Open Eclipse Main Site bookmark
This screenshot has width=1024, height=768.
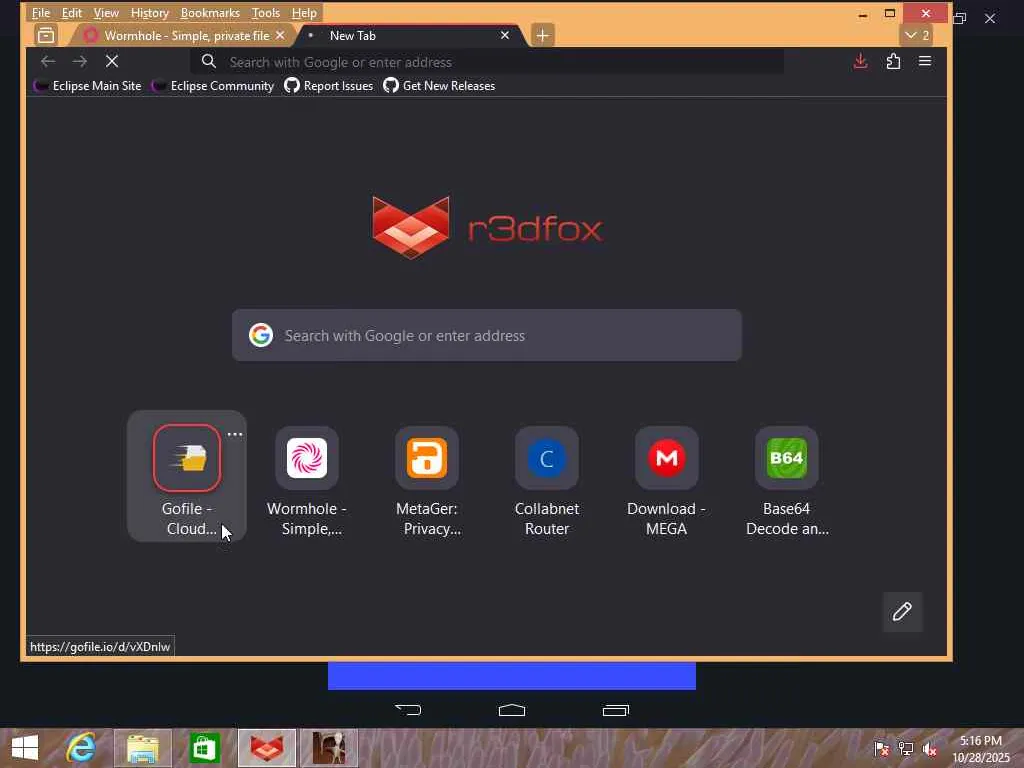coord(88,86)
